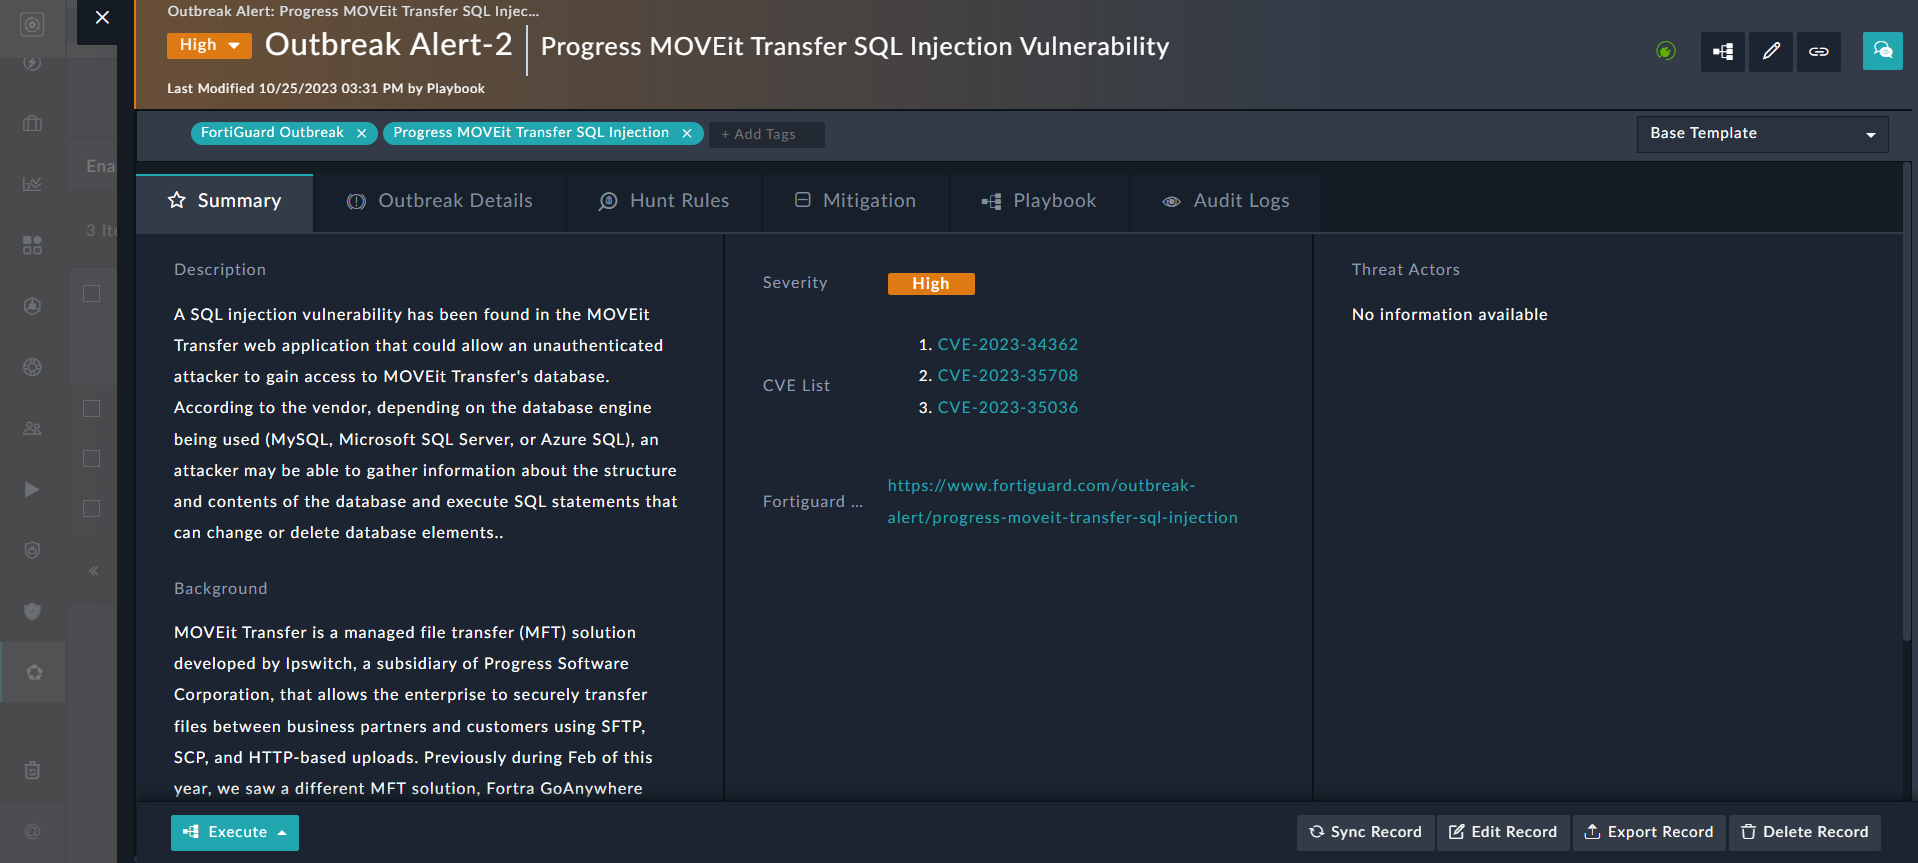Remove the FortiGuard Outbreak tag
The width and height of the screenshot is (1918, 863).
tap(362, 133)
